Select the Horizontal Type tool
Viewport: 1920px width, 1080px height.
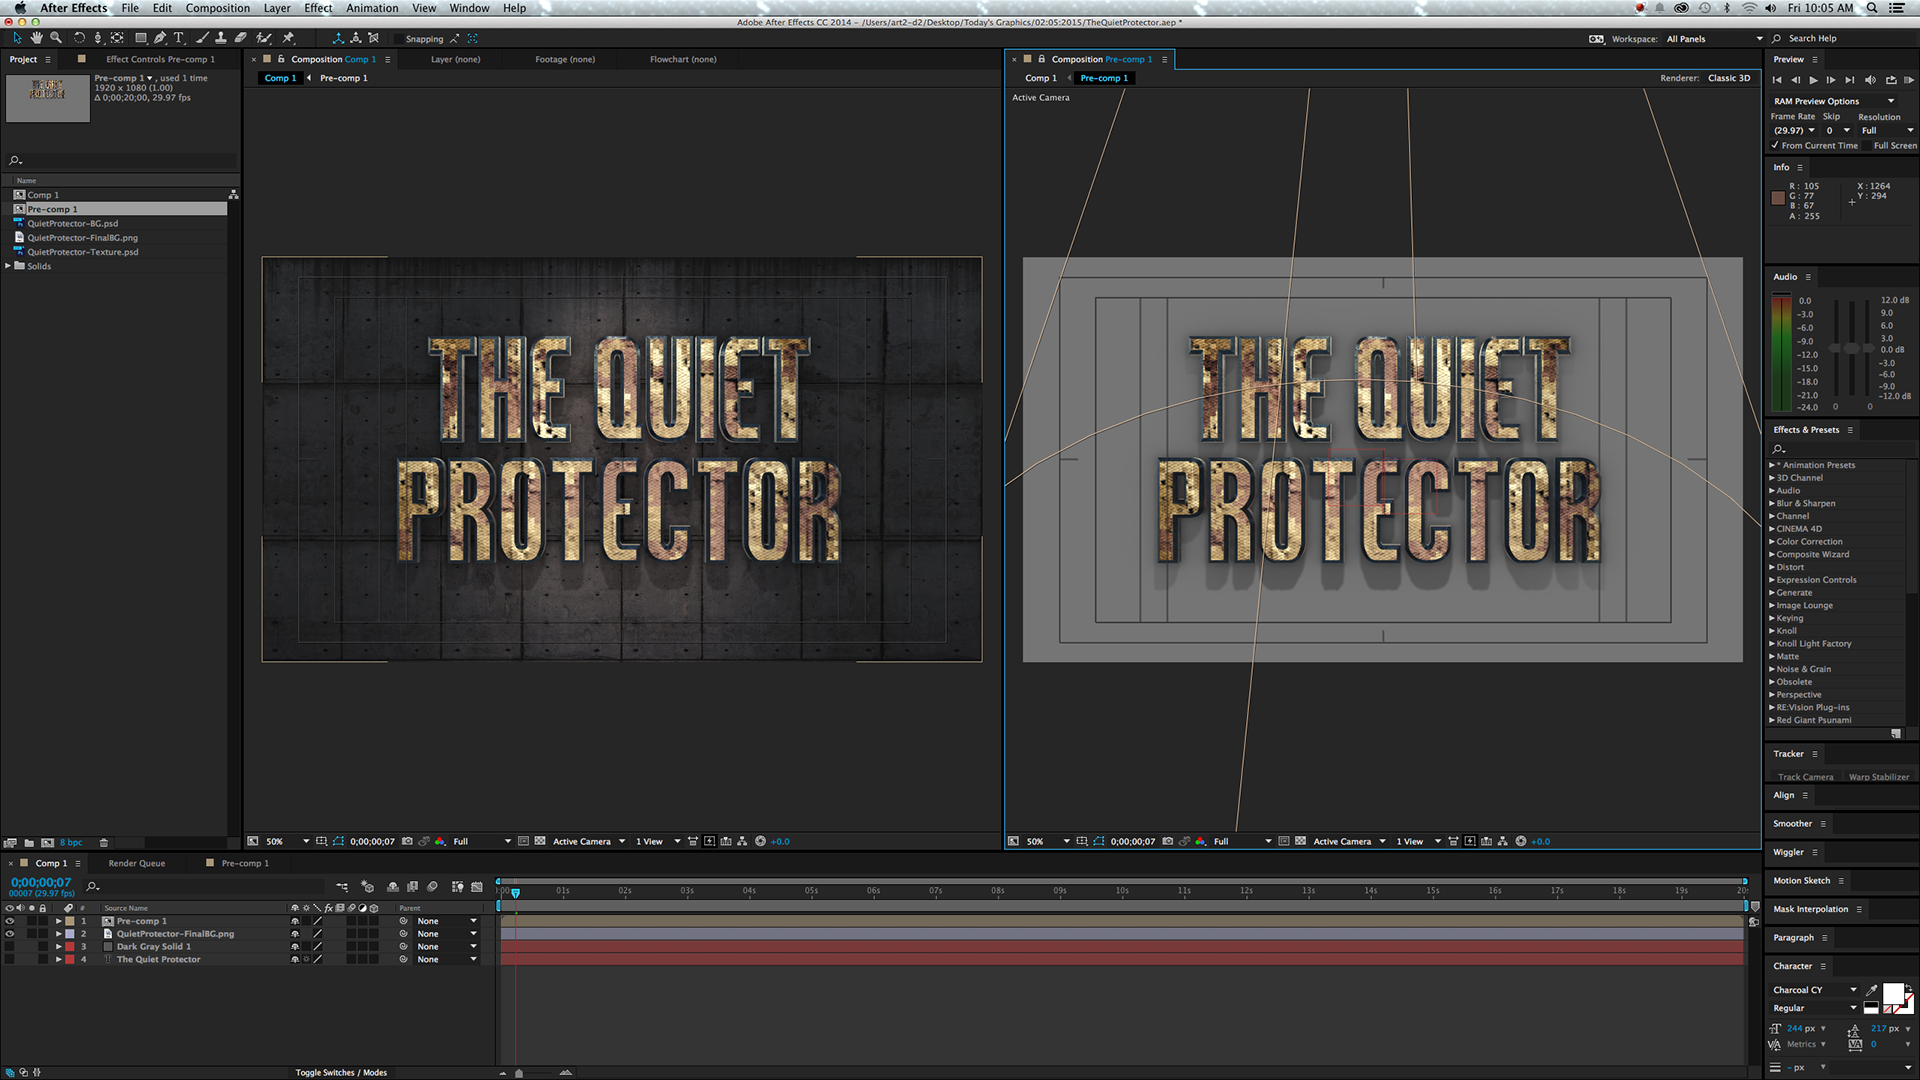[x=179, y=38]
